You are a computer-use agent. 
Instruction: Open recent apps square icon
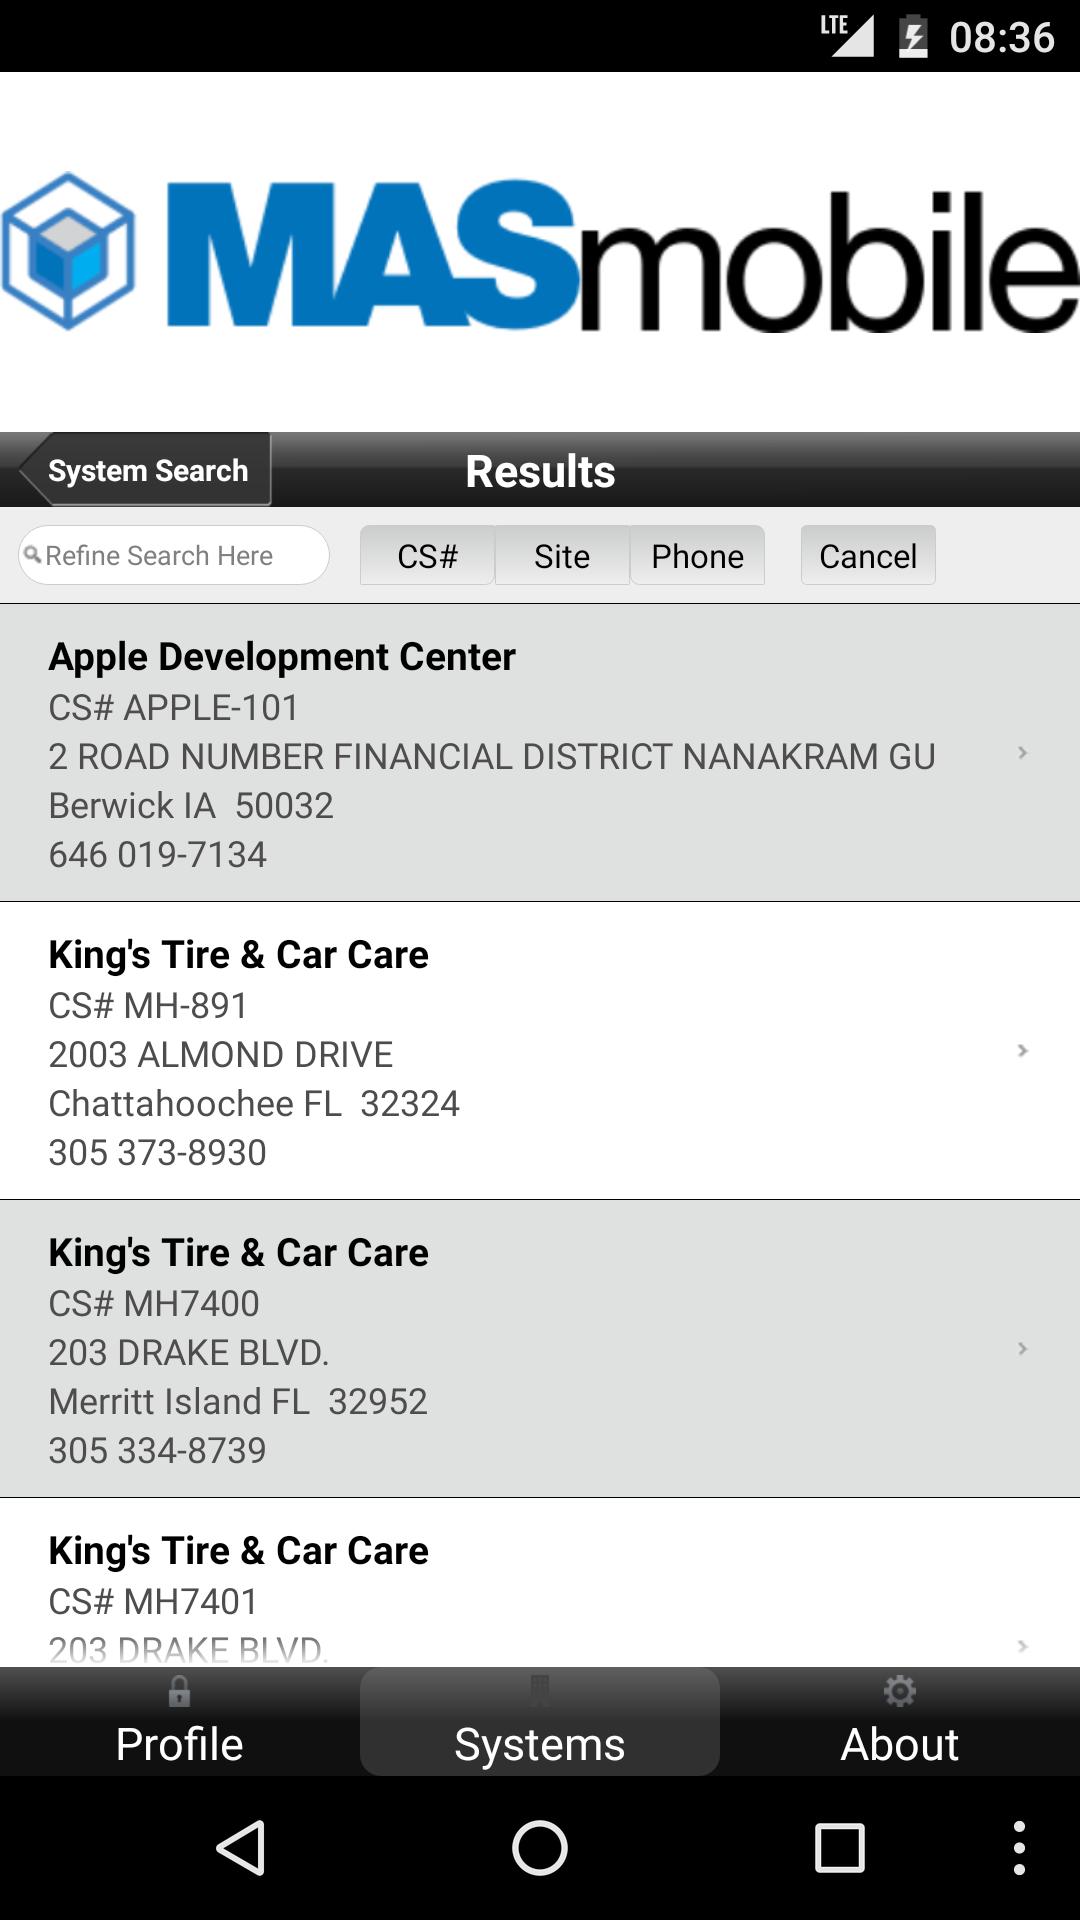pyautogui.click(x=839, y=1847)
